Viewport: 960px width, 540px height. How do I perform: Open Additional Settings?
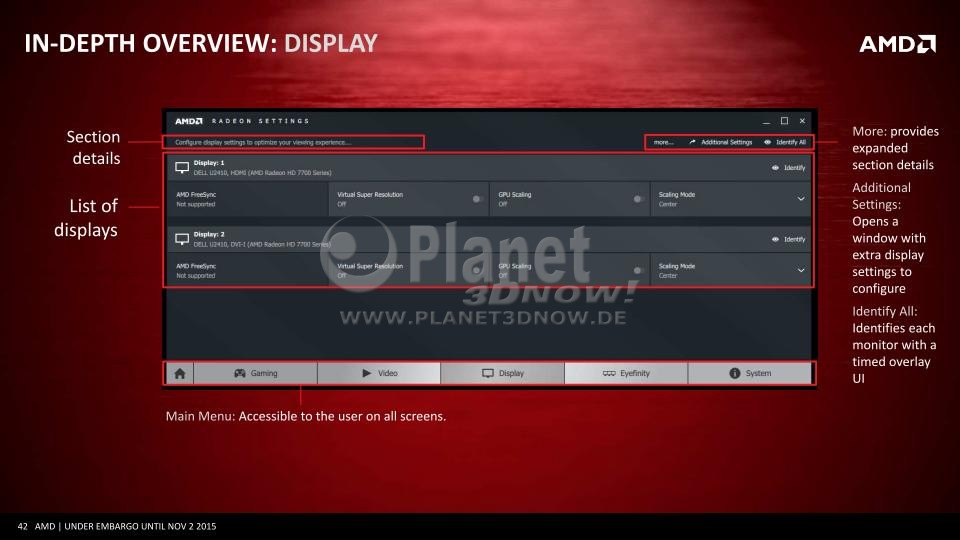point(721,142)
